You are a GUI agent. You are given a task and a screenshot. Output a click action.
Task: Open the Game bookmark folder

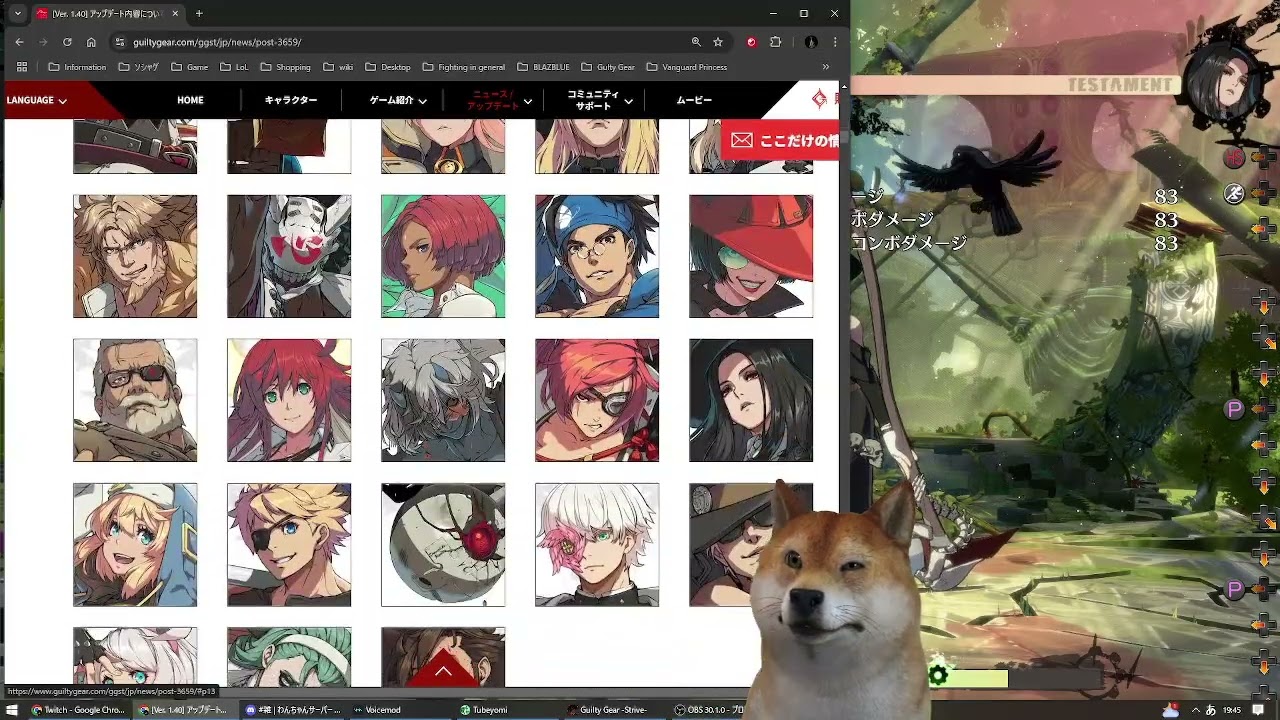189,67
